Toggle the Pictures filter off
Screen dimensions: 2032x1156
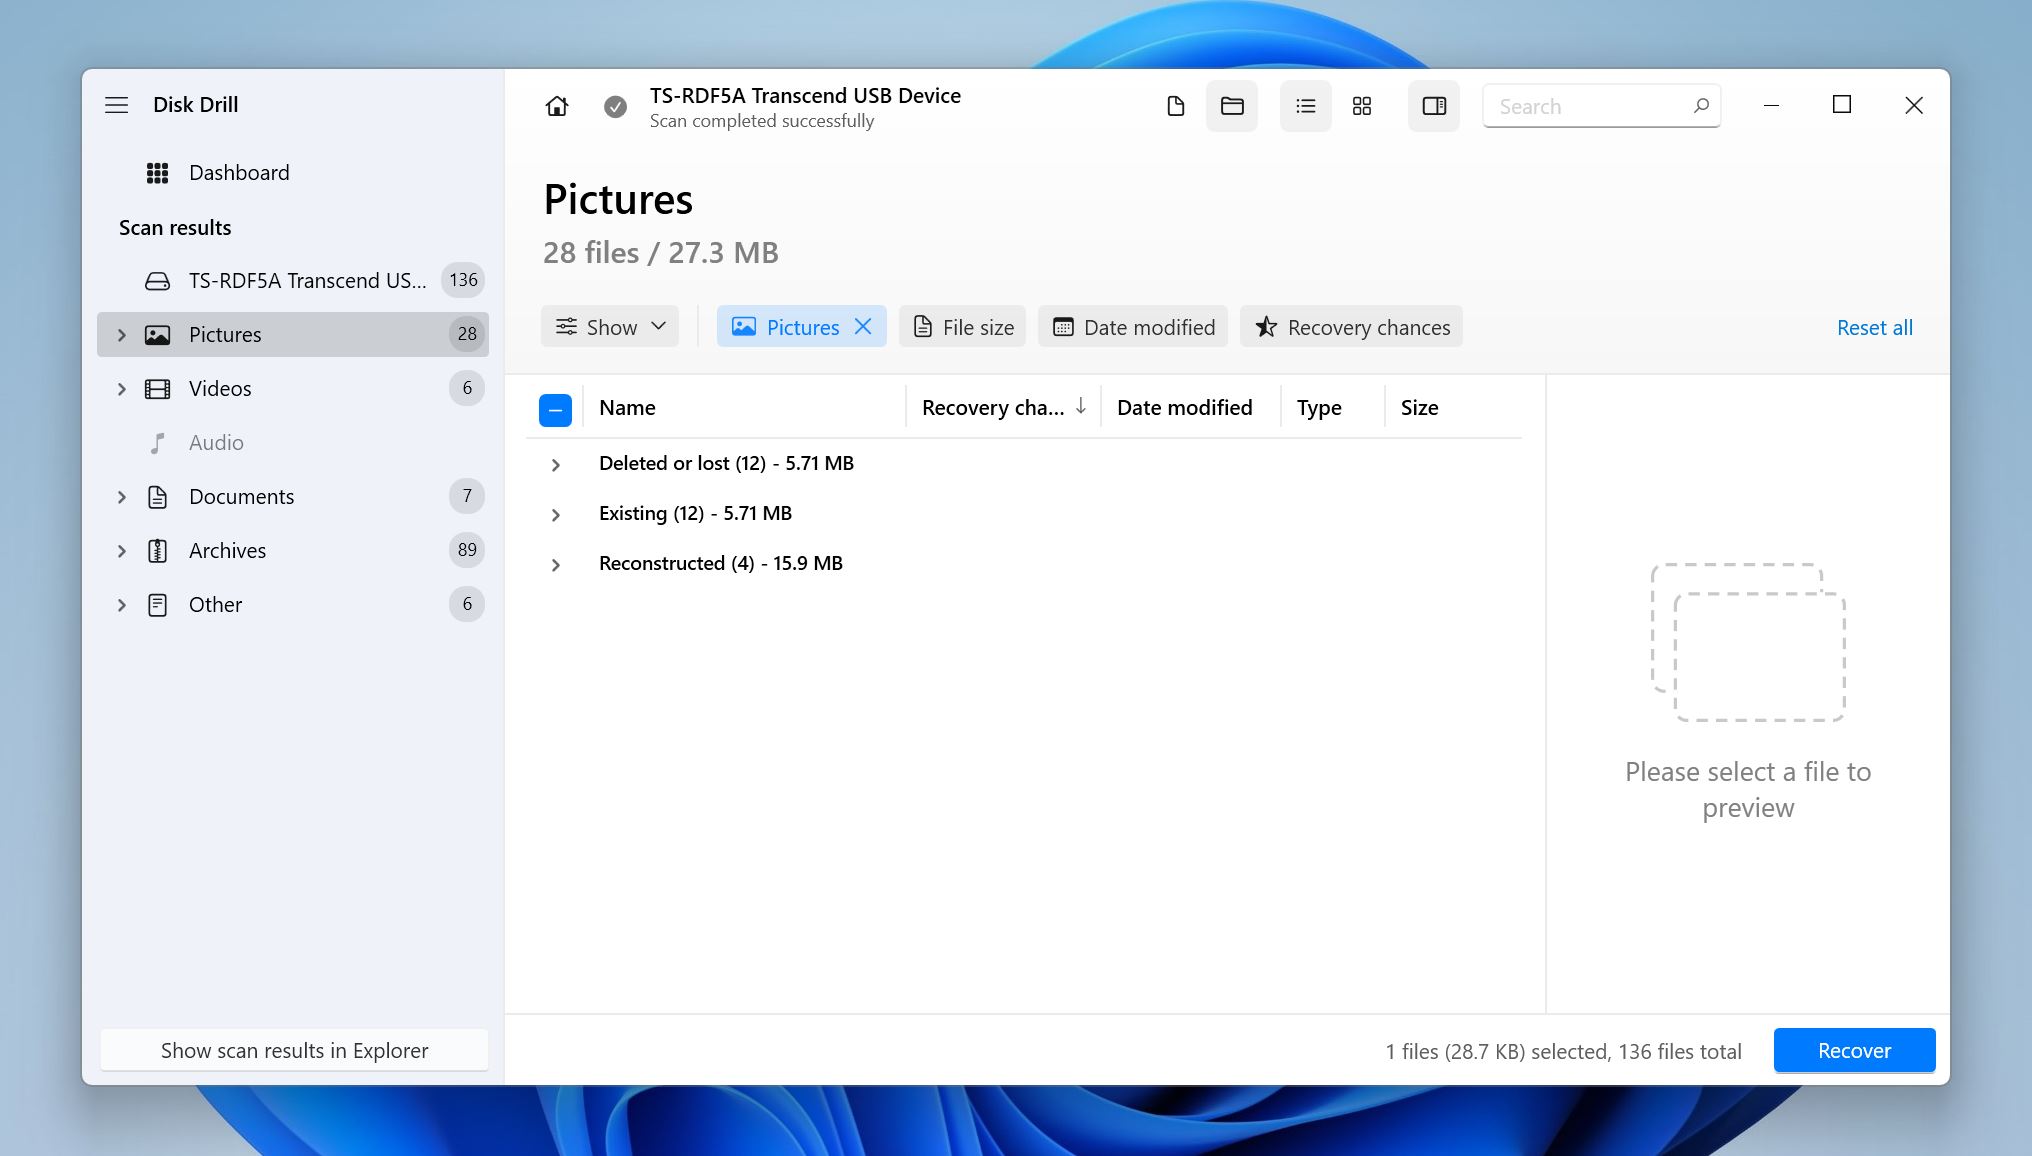coord(864,327)
